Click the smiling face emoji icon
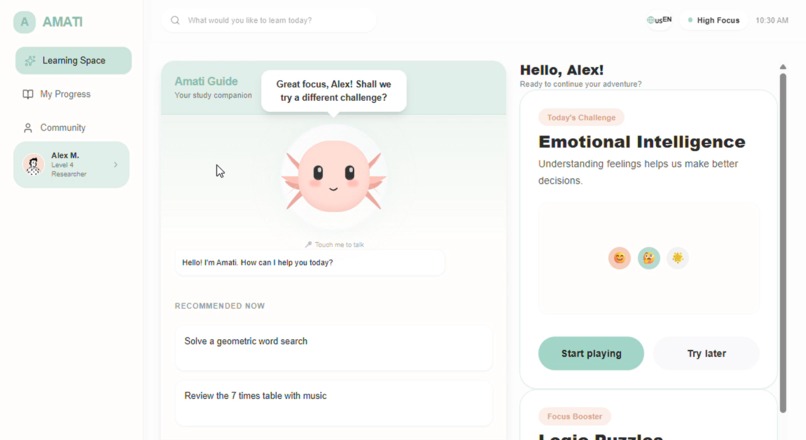The height and width of the screenshot is (440, 806). pyautogui.click(x=619, y=258)
